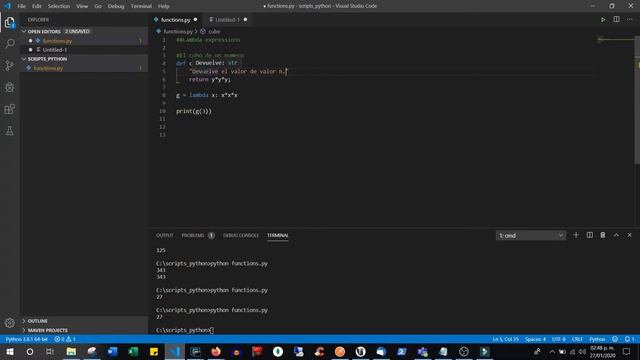Image resolution: width=640 pixels, height=360 pixels.
Task: Open Windows action center icon
Action: coord(627,352)
